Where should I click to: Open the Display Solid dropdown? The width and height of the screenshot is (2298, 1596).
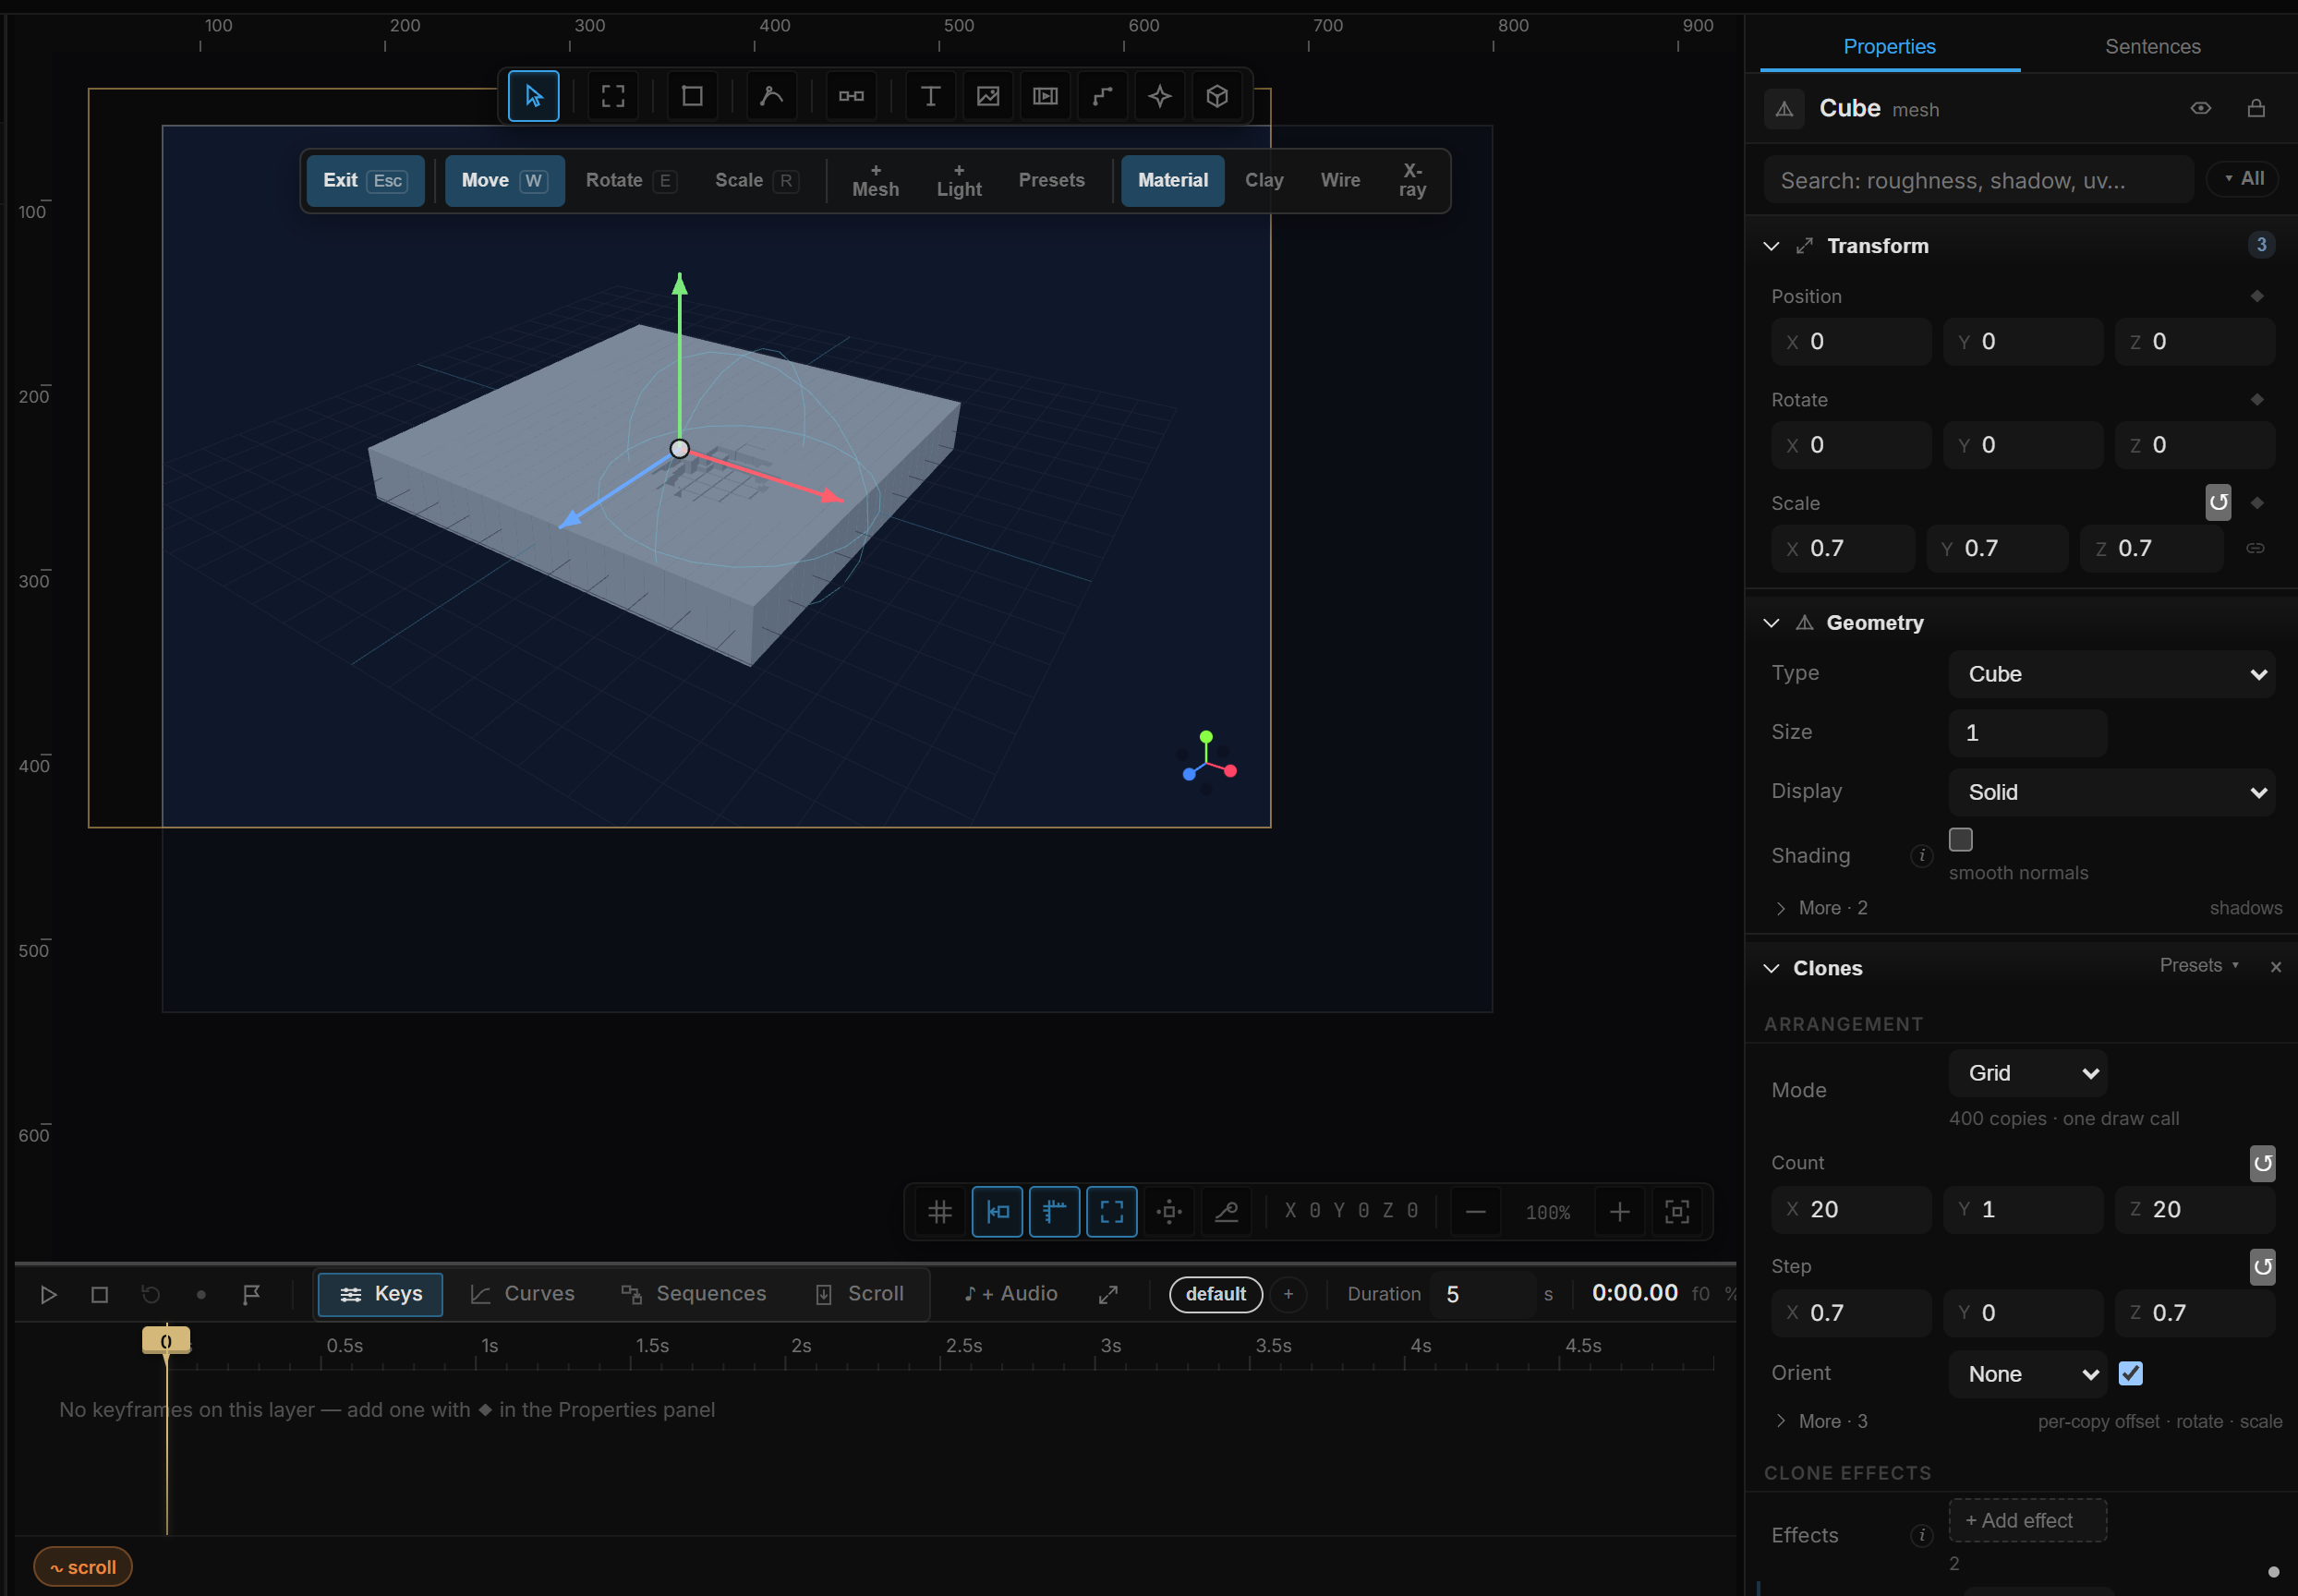coord(2112,792)
